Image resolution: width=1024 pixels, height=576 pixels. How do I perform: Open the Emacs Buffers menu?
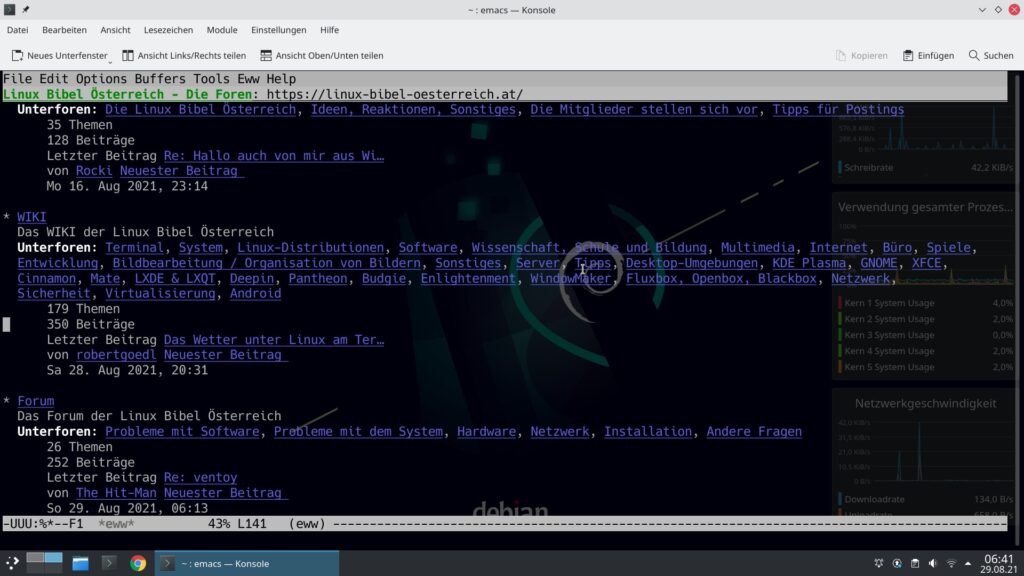click(x=160, y=79)
